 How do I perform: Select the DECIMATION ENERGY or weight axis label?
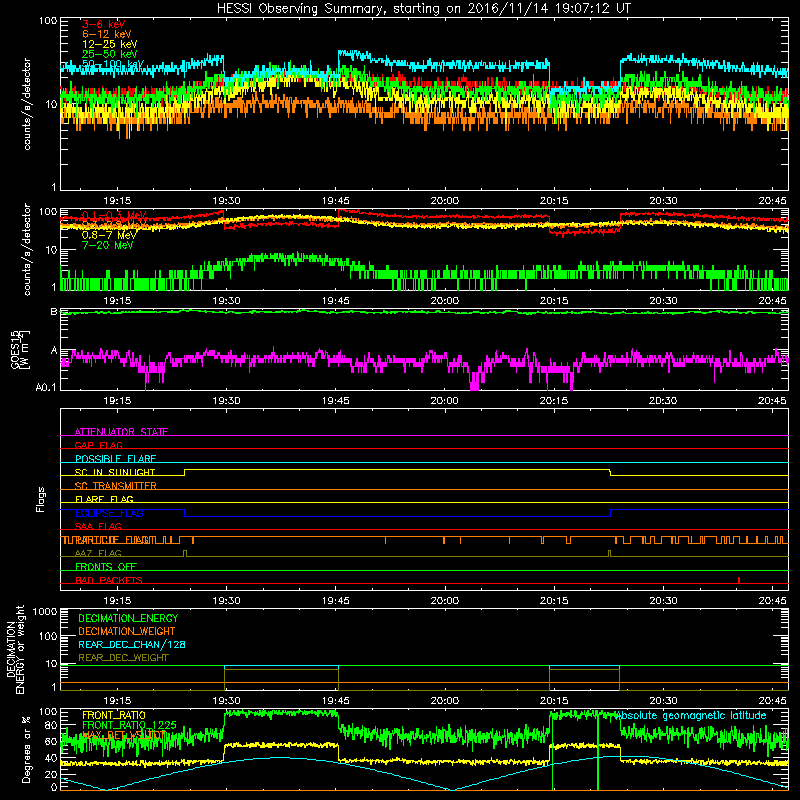click(15, 649)
